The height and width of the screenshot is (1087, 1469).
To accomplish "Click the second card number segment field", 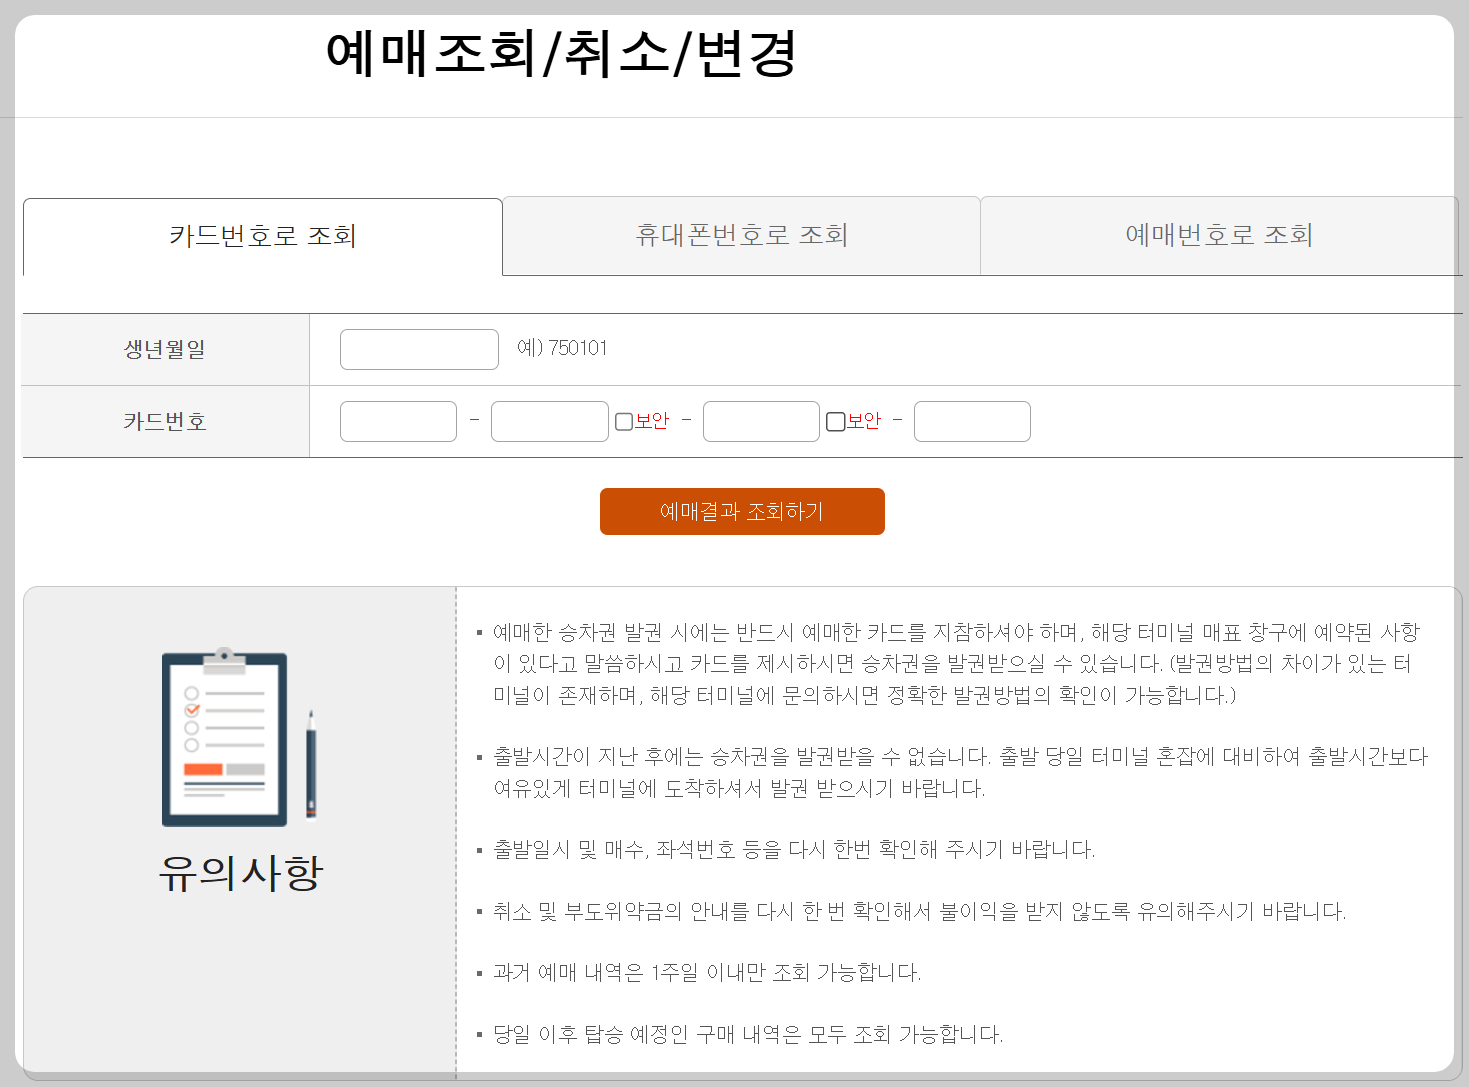I will tap(549, 421).
